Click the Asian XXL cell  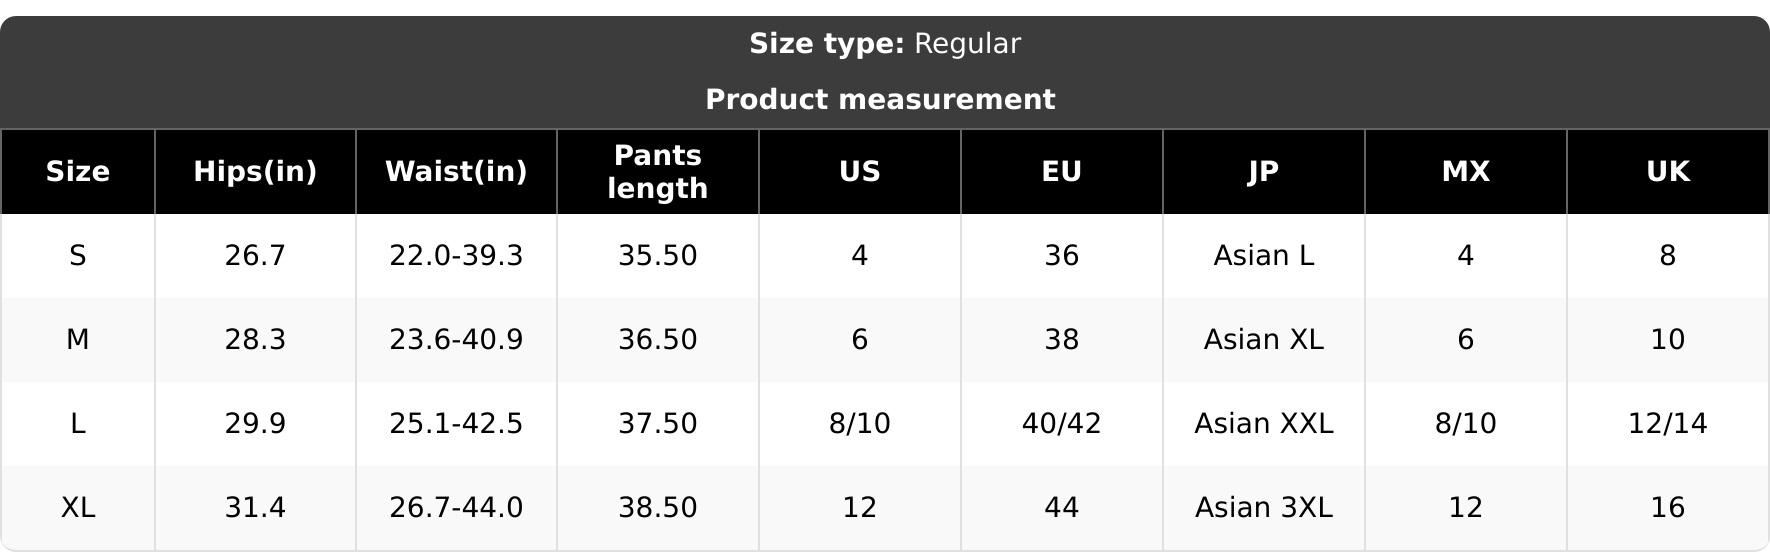tap(1264, 424)
